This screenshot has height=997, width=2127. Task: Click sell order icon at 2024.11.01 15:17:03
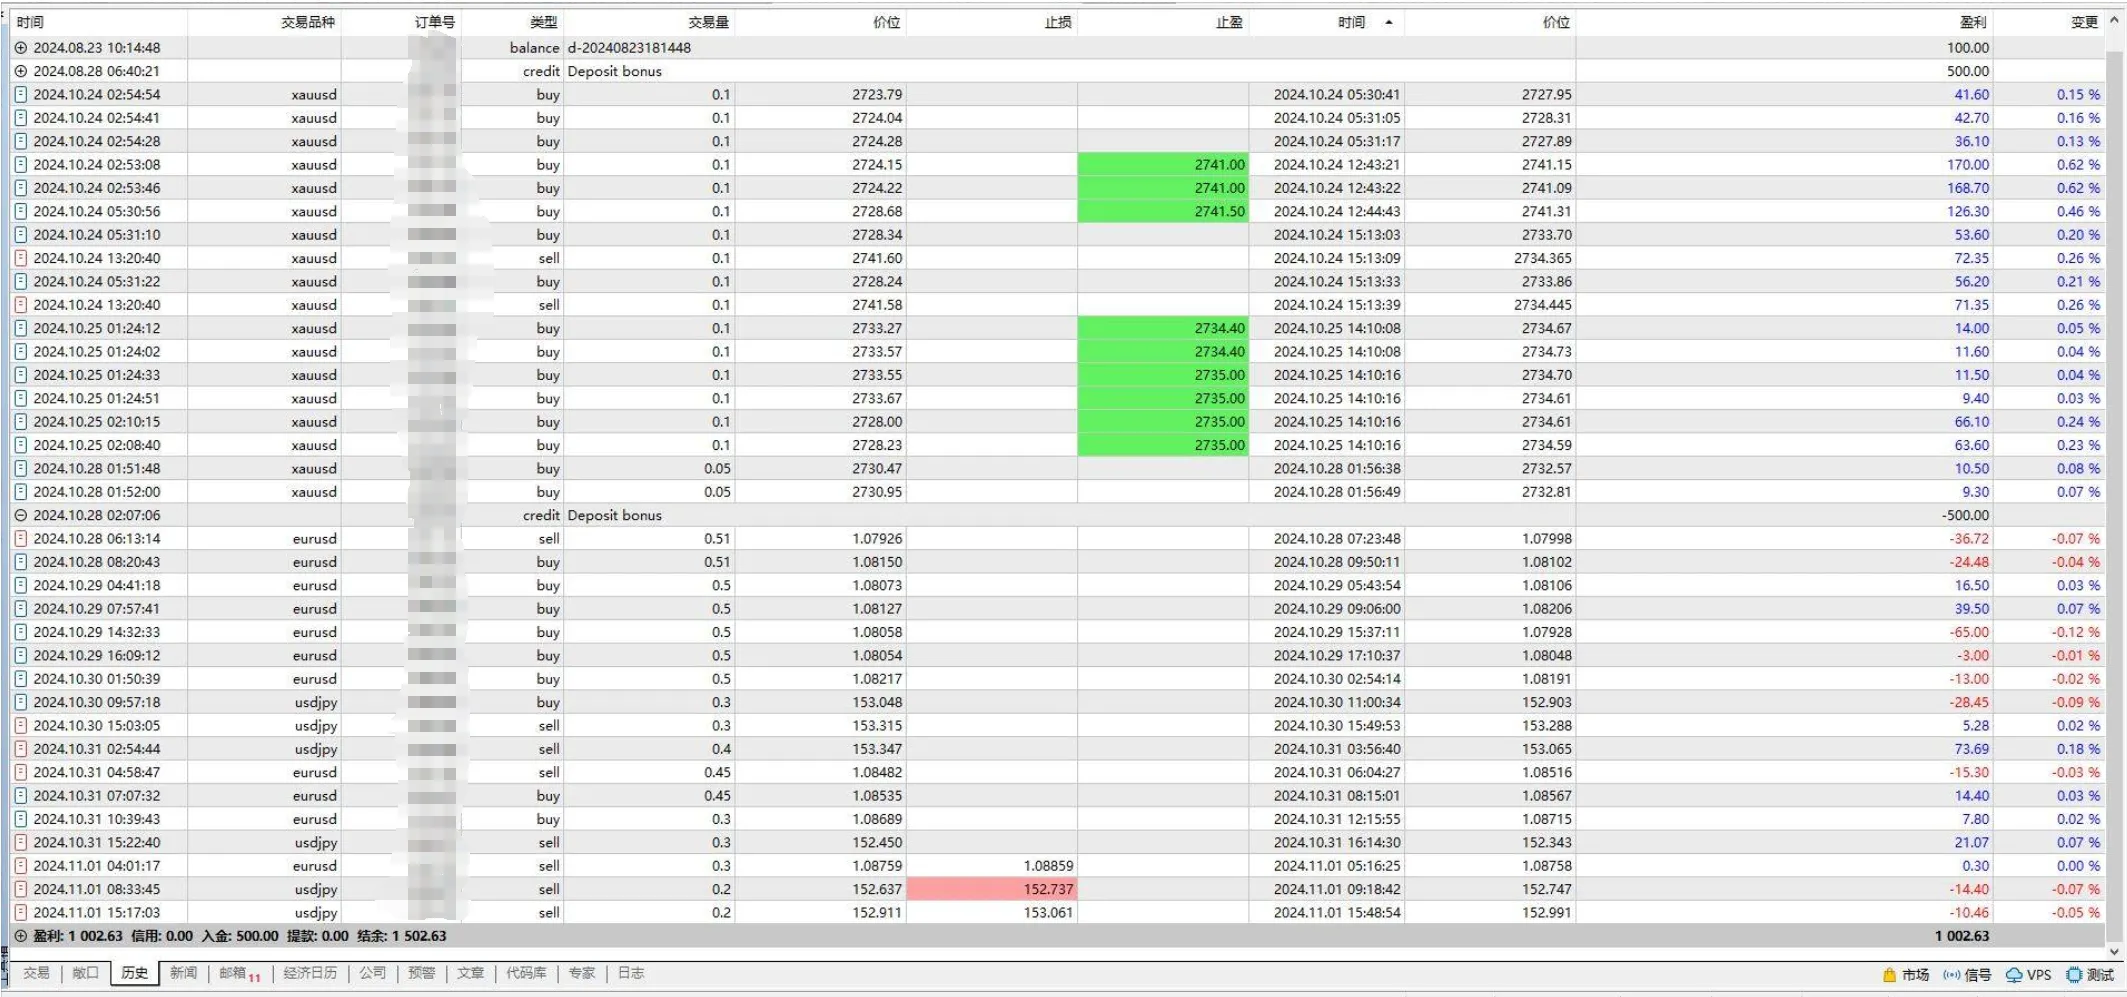pyautogui.click(x=20, y=912)
